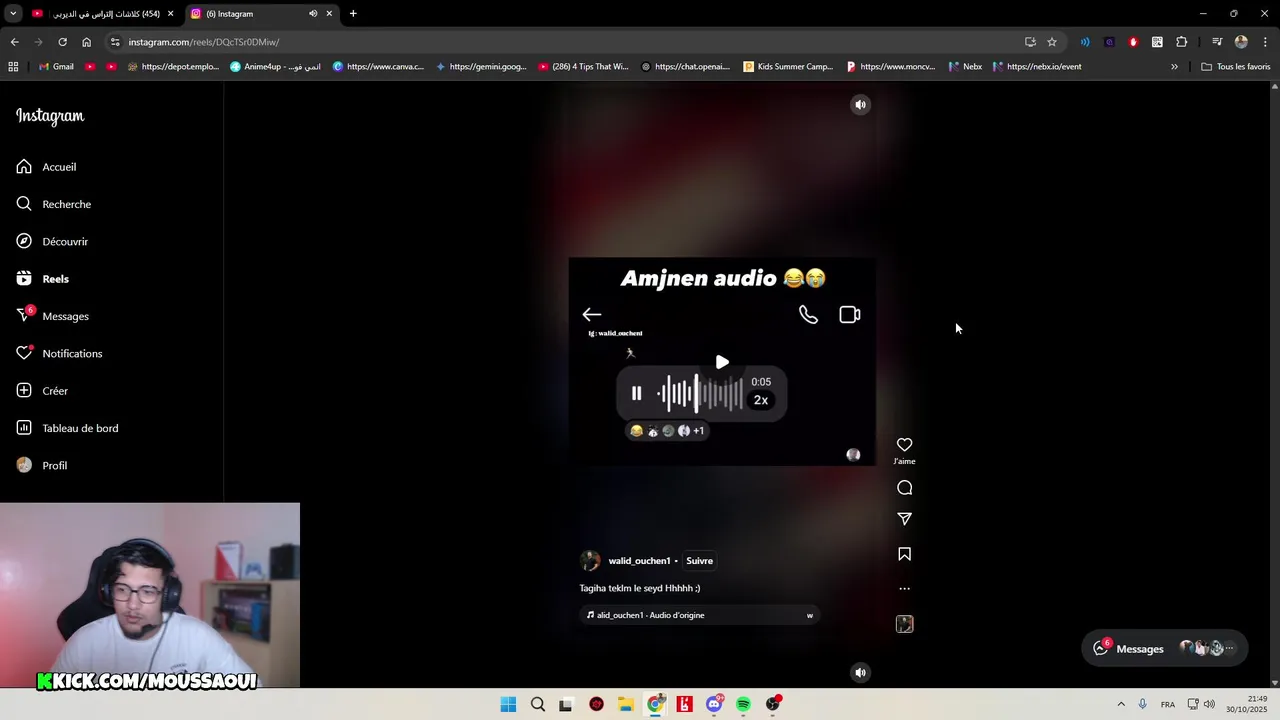Mute the Instagram tab audio icon
1280x720 pixels.
click(x=313, y=14)
